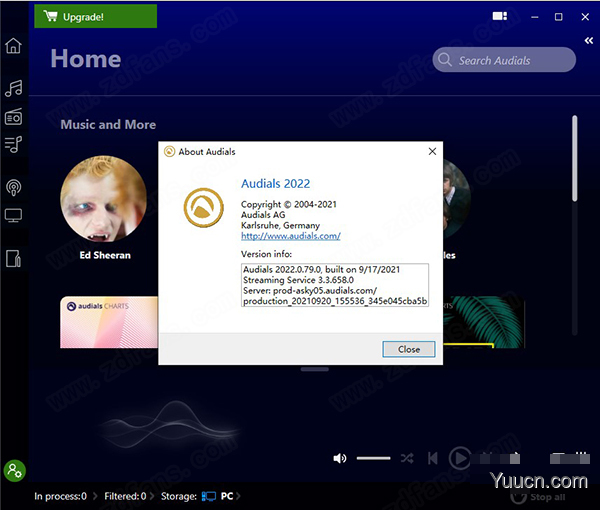Viewport: 600px width, 510px height.
Task: Click the green Upgrade! button
Action: pyautogui.click(x=96, y=16)
